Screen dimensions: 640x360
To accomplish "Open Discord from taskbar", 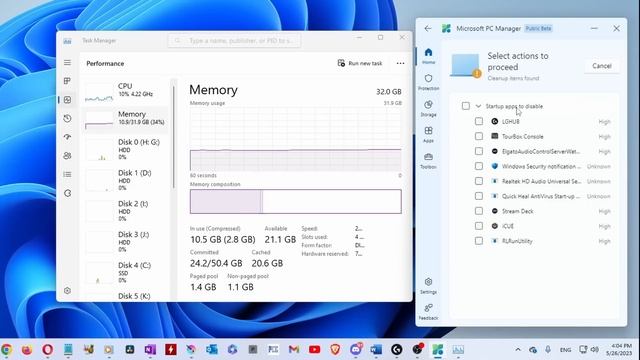I will 356,349.
